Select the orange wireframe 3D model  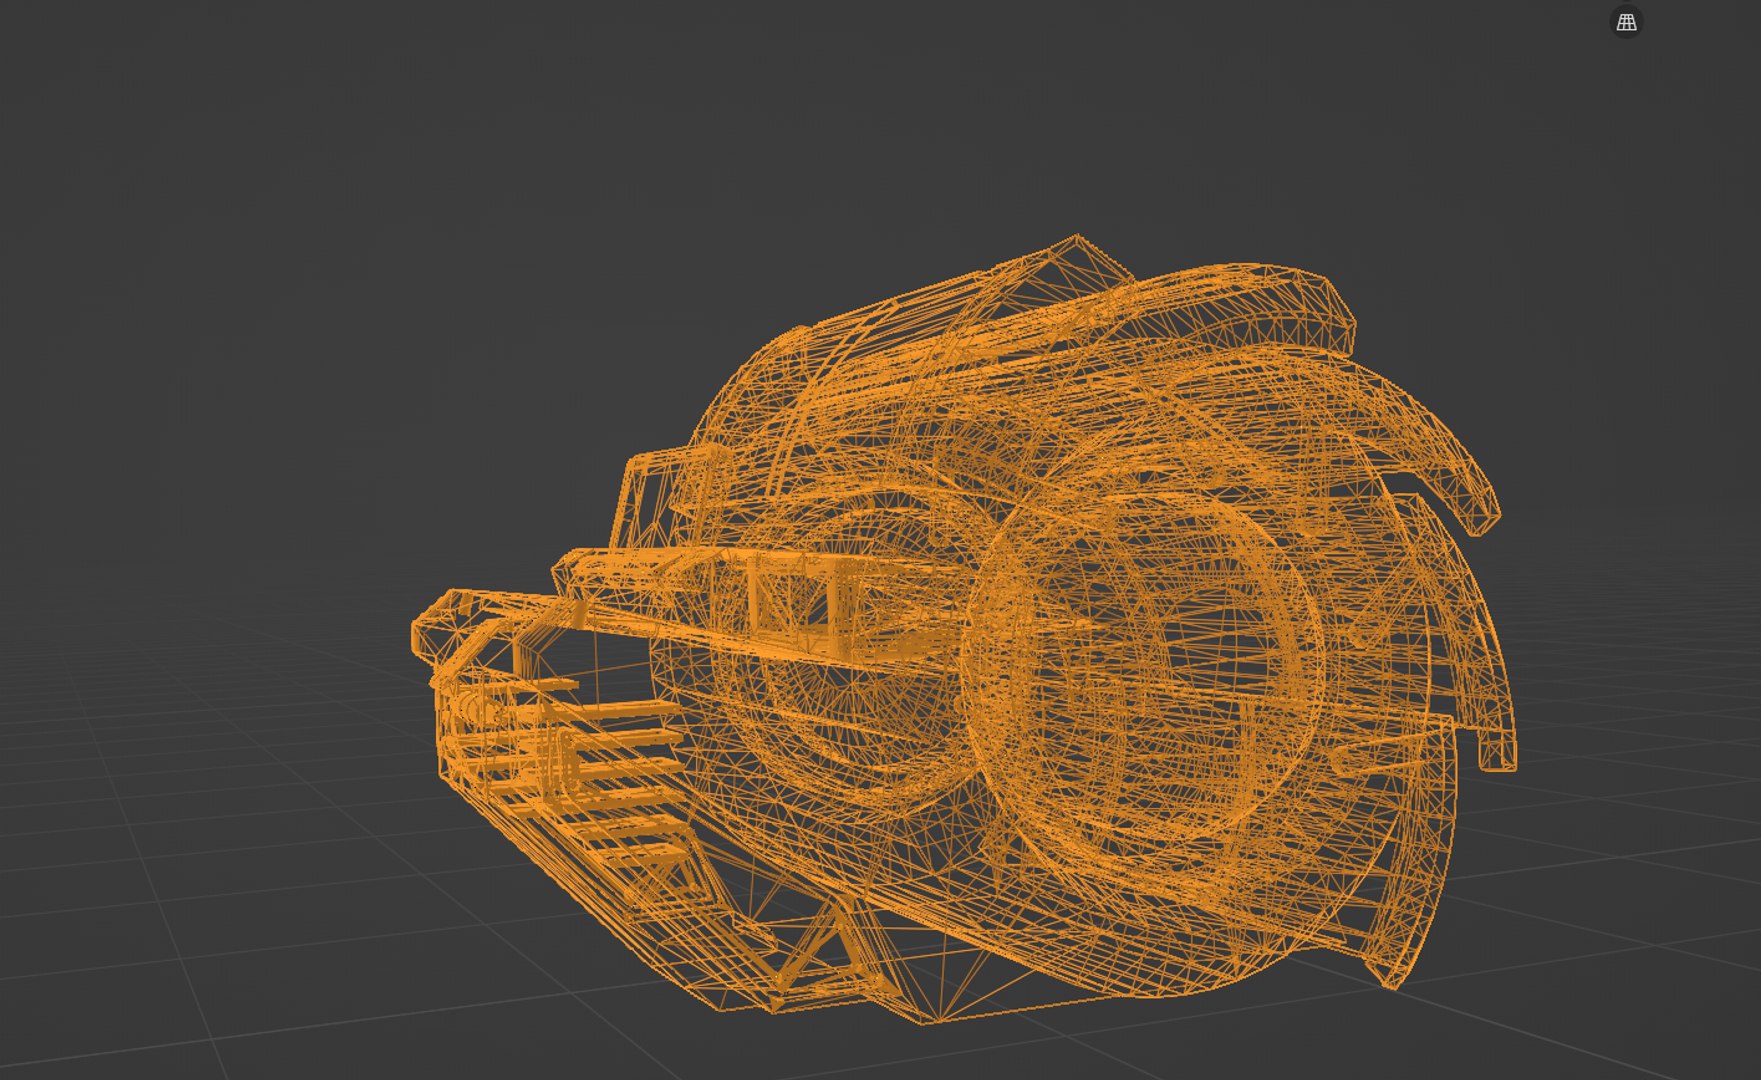[965, 630]
